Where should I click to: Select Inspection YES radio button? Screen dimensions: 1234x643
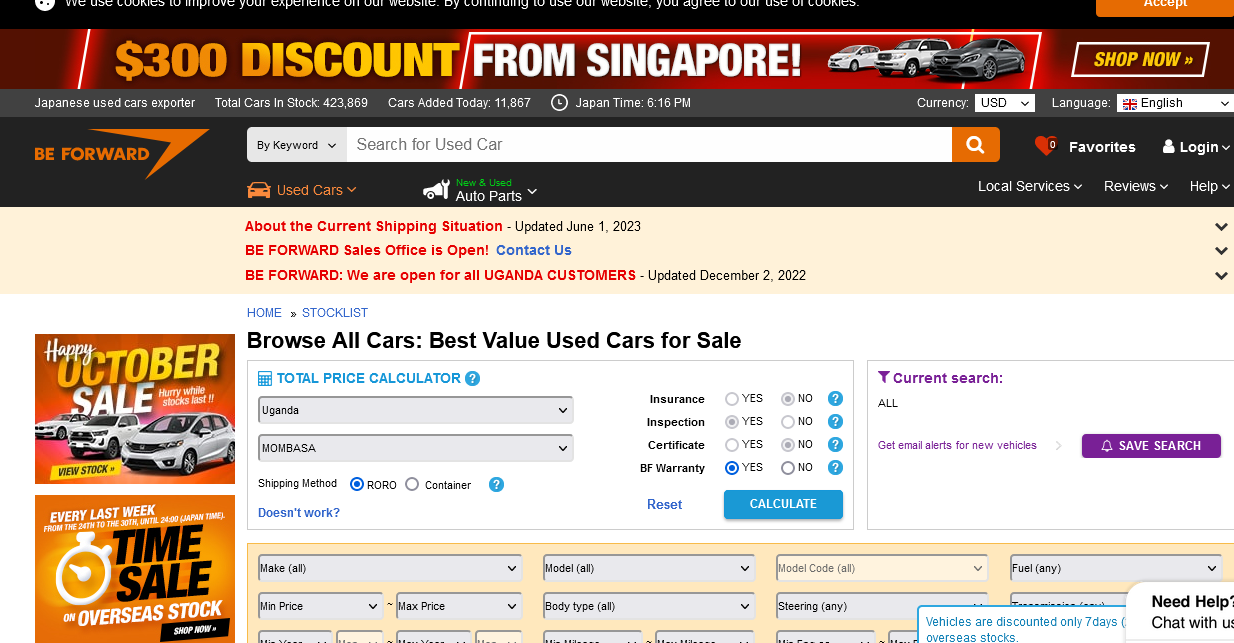pos(732,422)
